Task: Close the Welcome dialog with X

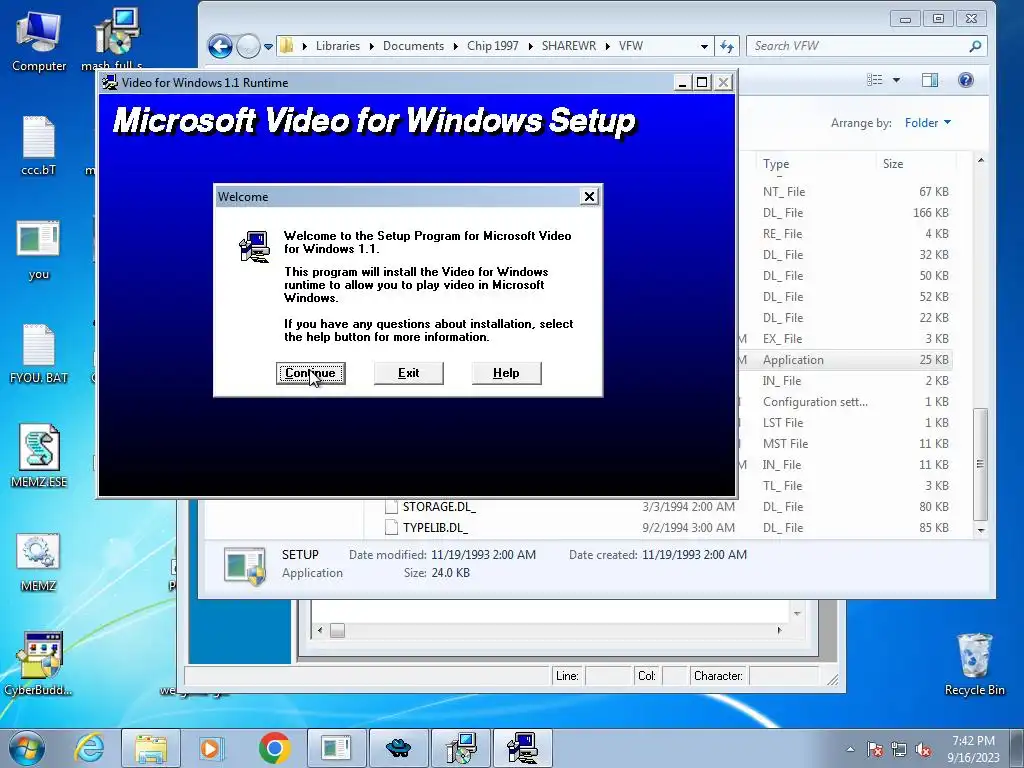Action: [x=589, y=197]
